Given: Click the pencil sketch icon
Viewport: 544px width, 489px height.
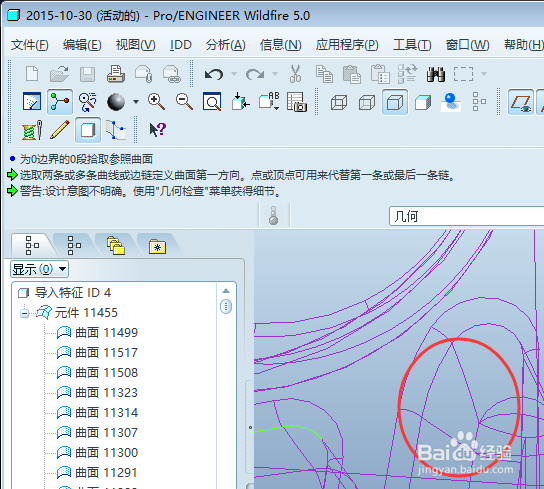Looking at the screenshot, I should (60, 130).
